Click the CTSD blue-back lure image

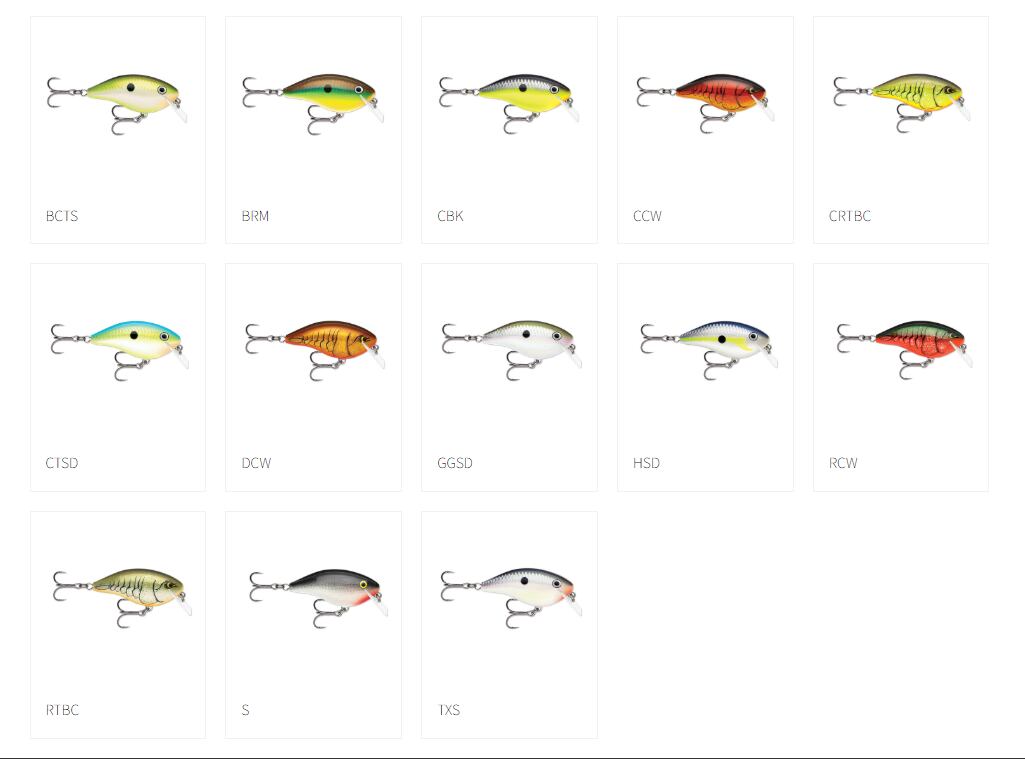click(120, 350)
